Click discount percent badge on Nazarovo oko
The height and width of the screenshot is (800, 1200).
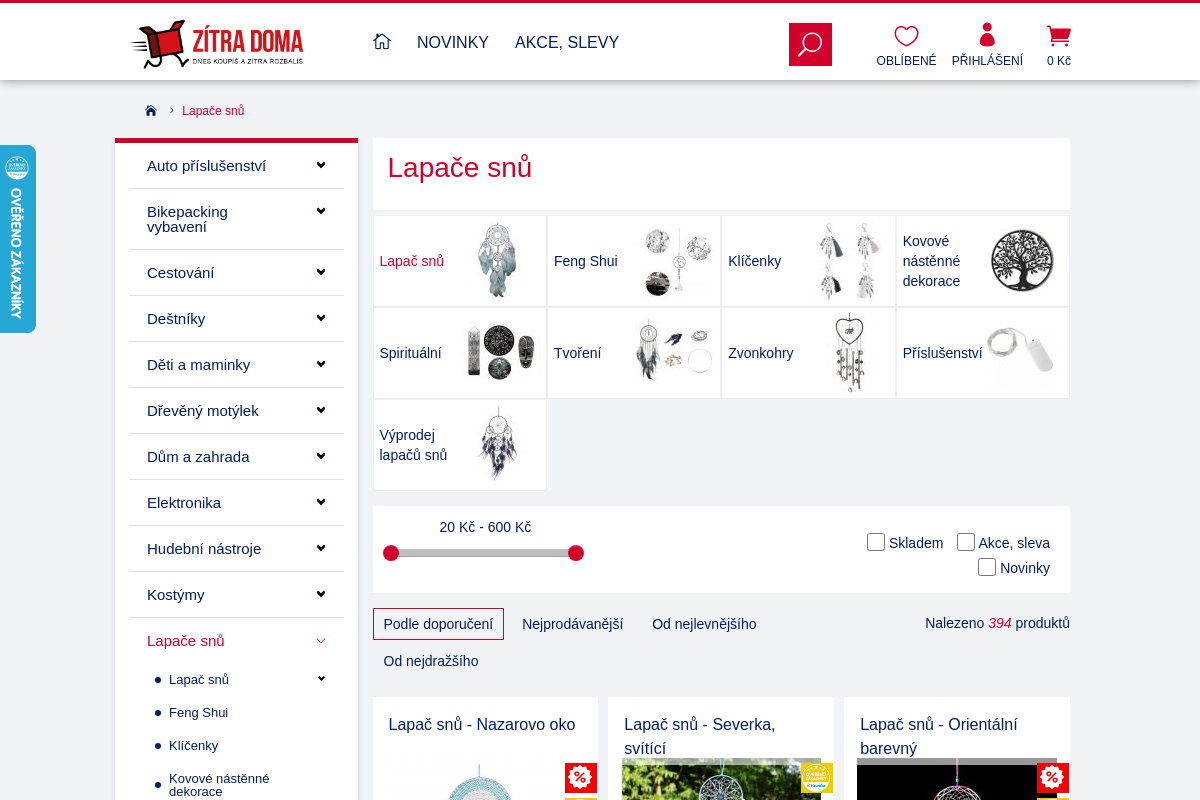[x=581, y=778]
